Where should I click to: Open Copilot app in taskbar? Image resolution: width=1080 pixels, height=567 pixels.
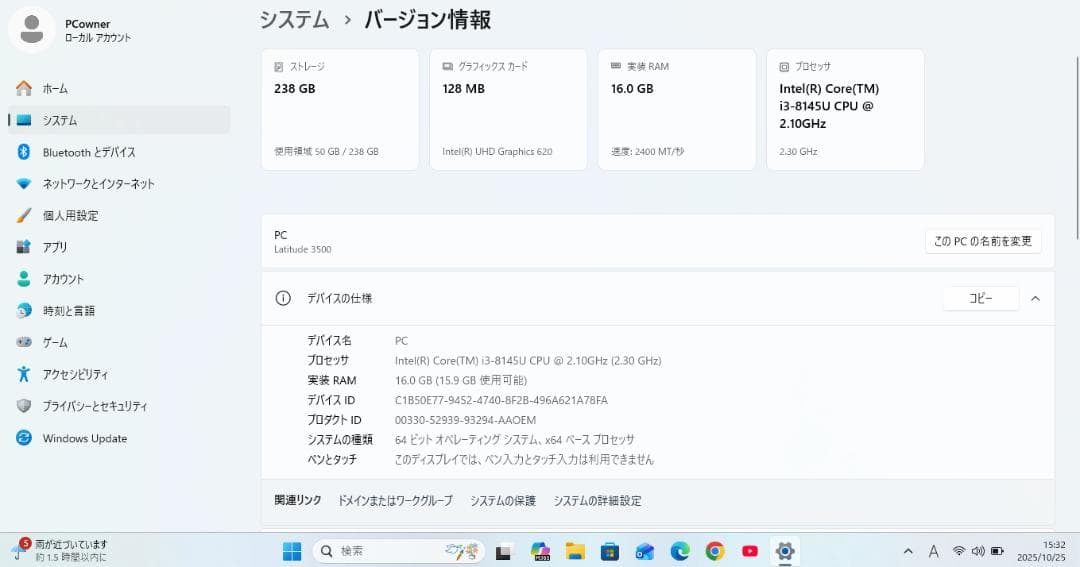540,551
